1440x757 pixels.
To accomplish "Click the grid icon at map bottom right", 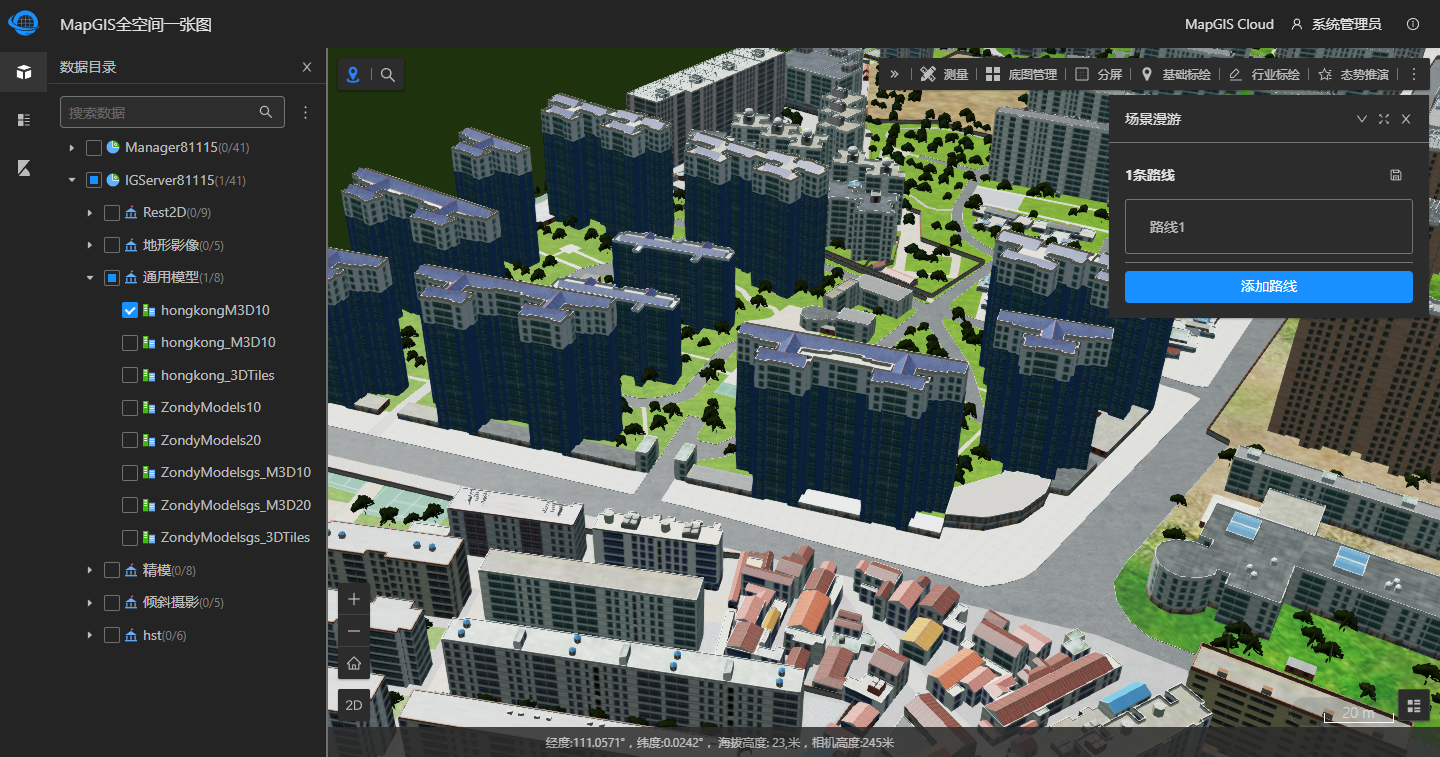I will tap(1414, 705).
